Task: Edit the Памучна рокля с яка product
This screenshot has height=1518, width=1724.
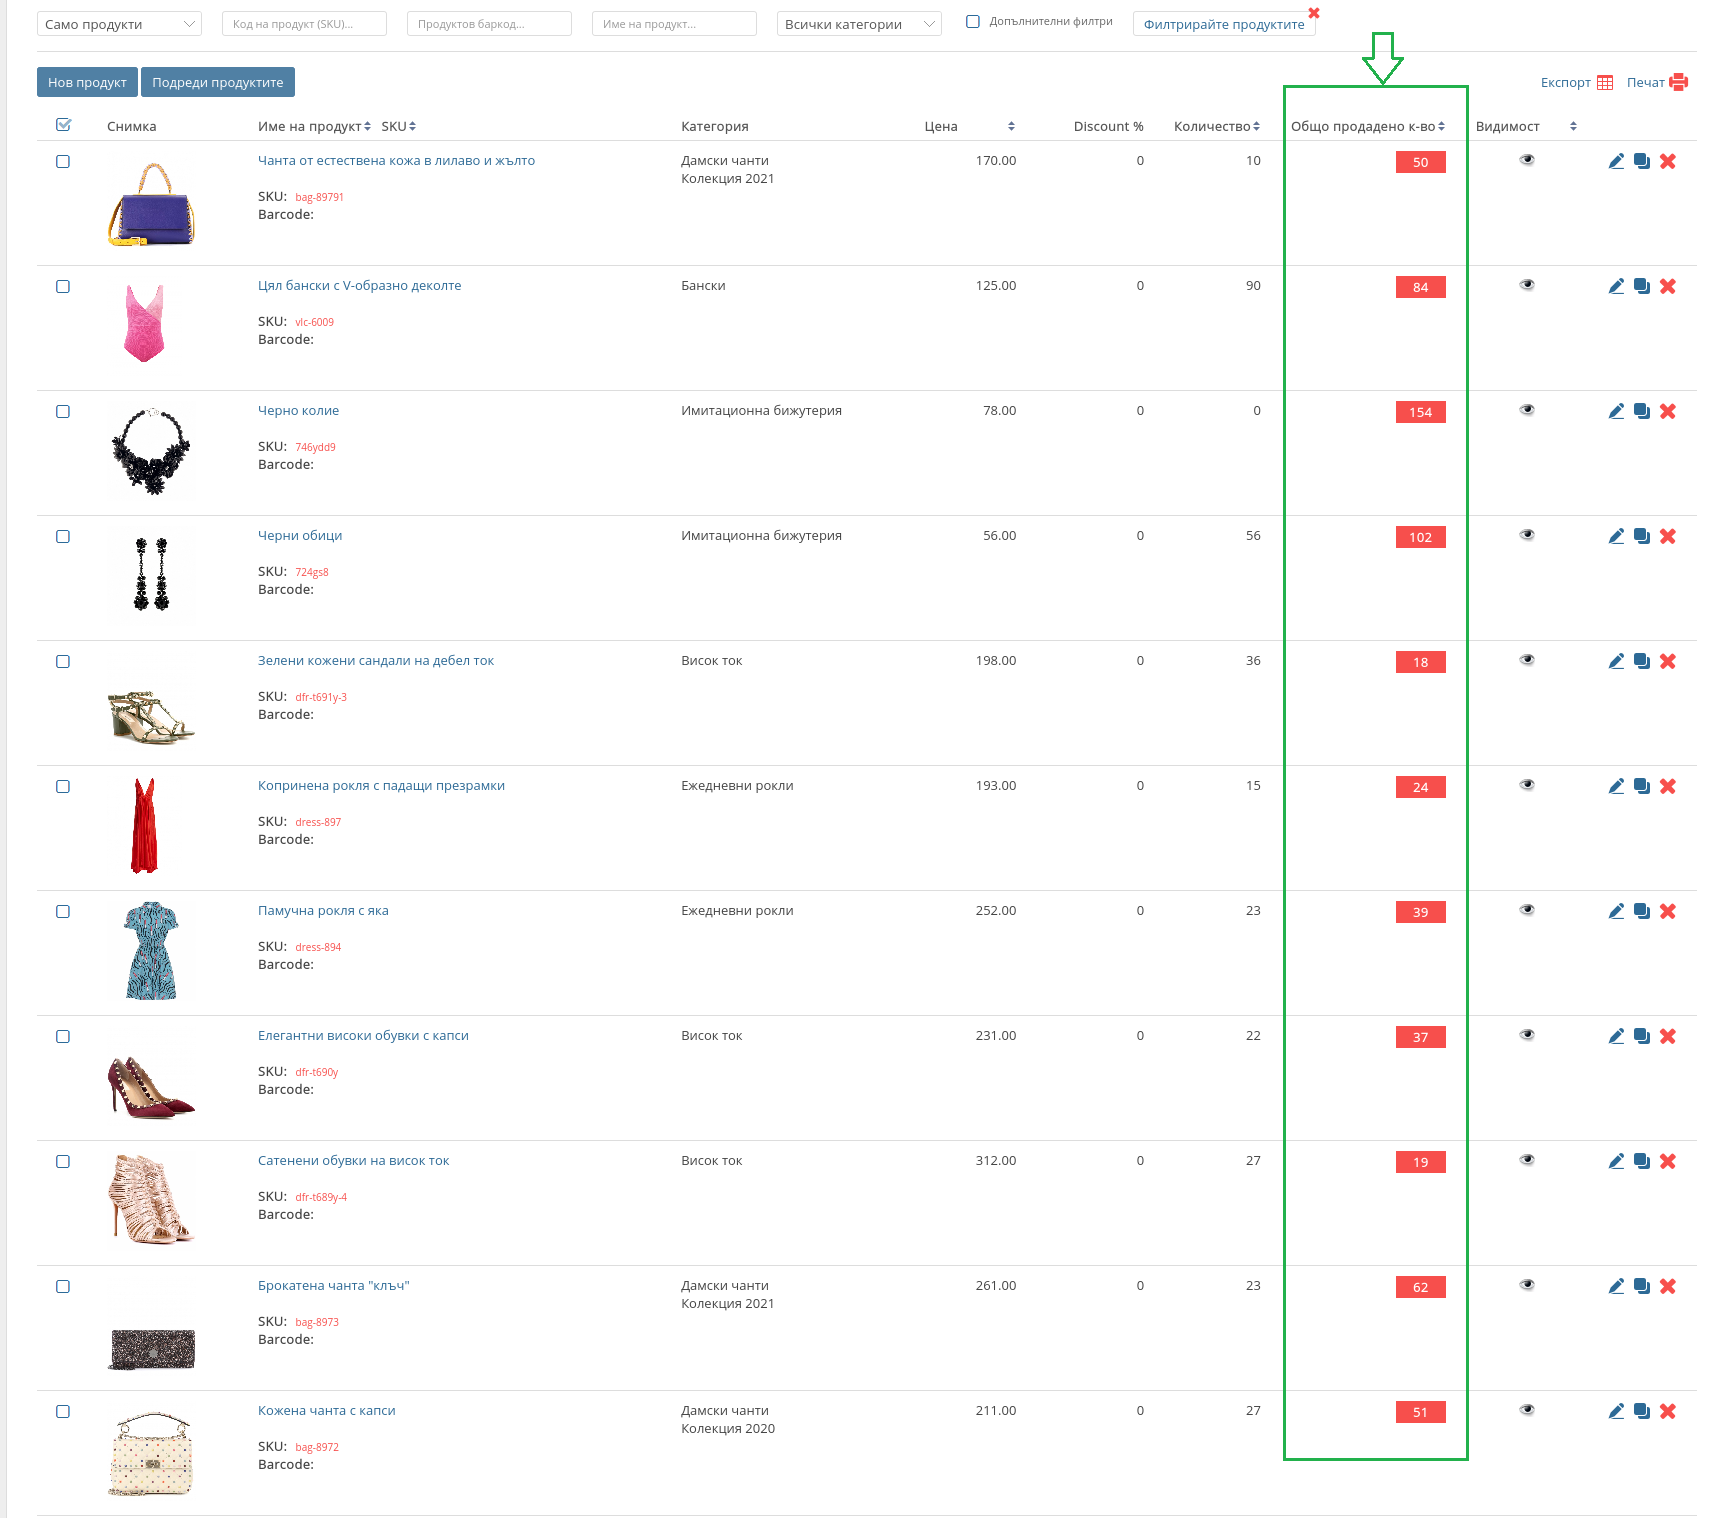Action: pos(1616,911)
